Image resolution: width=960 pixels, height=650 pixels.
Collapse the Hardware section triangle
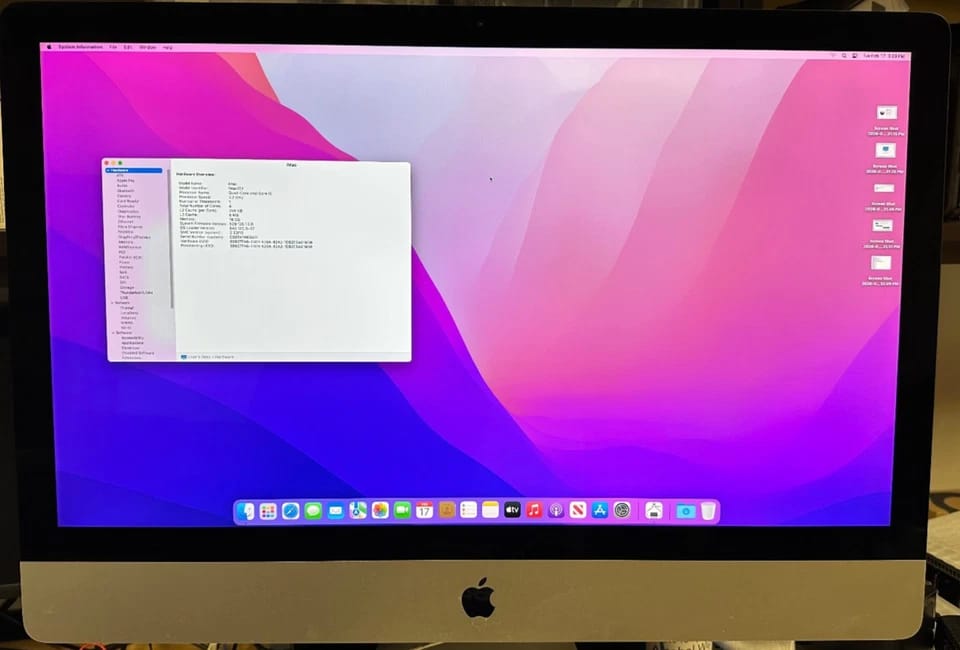point(108,170)
